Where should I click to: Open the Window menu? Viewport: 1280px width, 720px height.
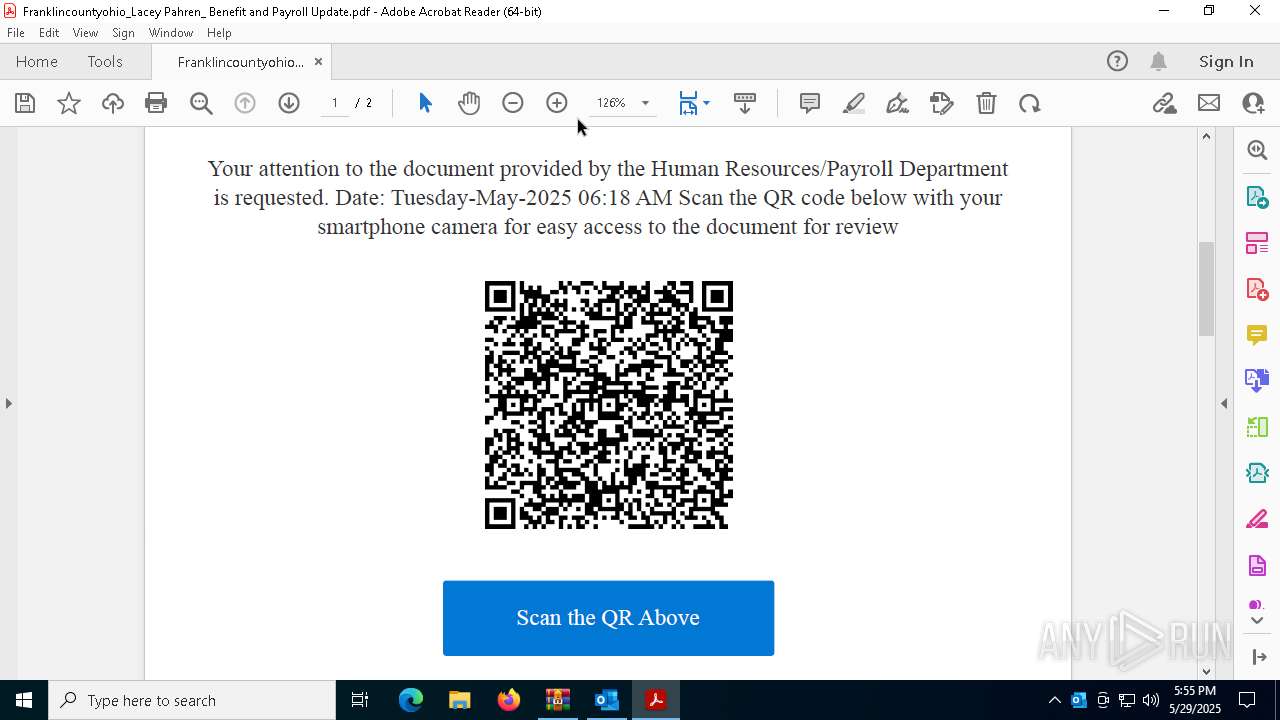pos(171,33)
